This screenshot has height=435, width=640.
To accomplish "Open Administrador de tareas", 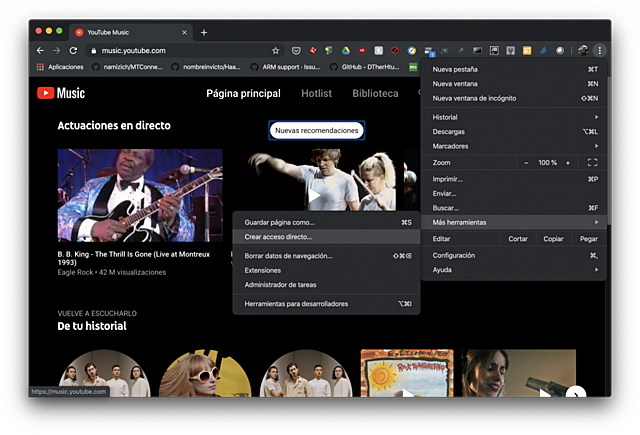I will pyautogui.click(x=327, y=285).
